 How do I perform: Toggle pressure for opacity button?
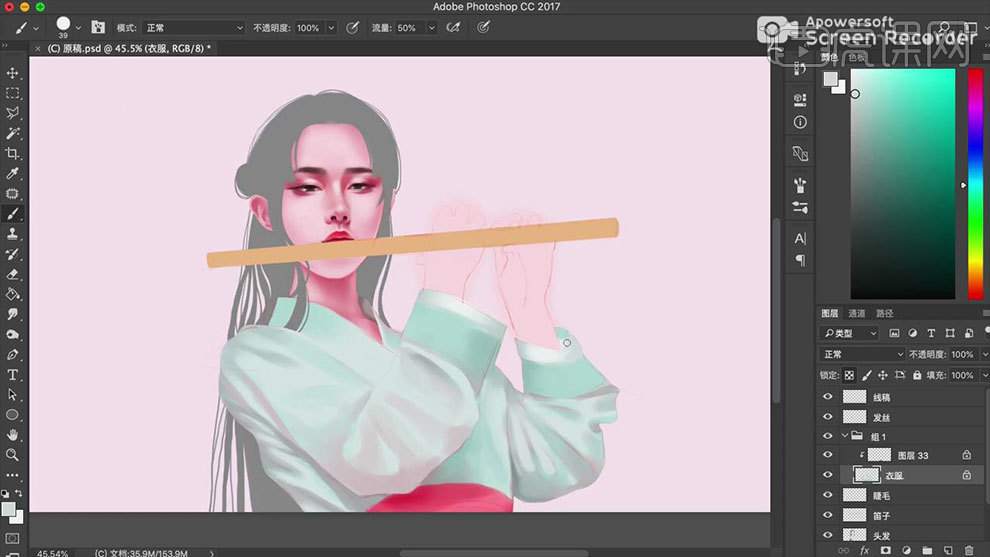[x=353, y=28]
